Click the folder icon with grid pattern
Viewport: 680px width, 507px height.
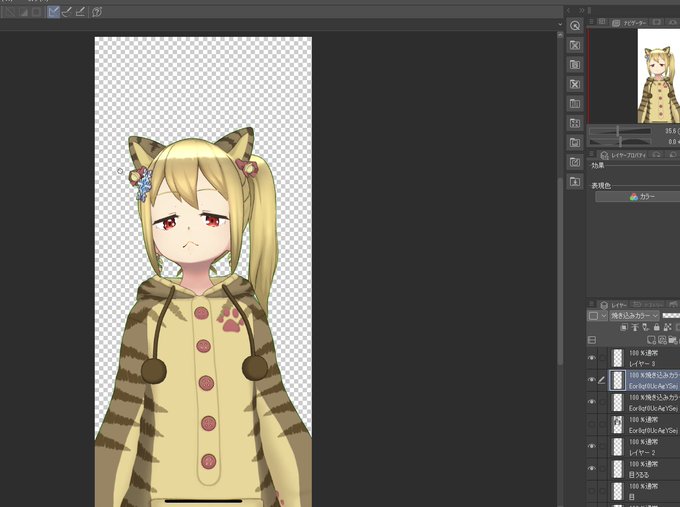(x=575, y=123)
